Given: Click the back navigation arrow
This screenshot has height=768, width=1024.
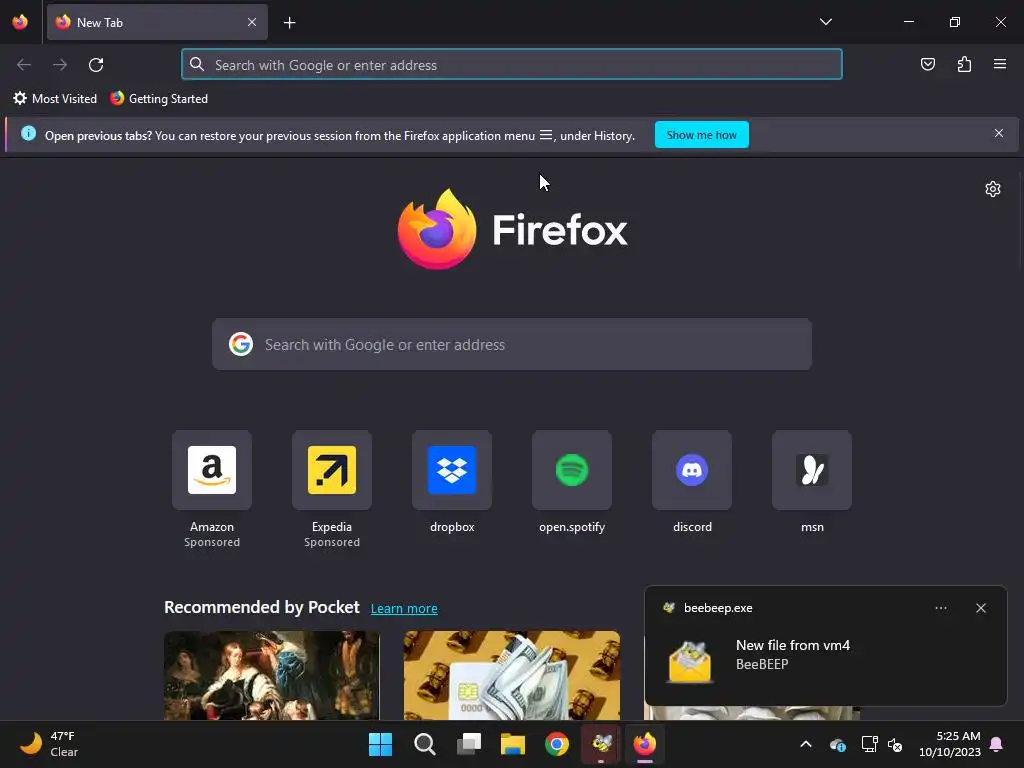Looking at the screenshot, I should click(x=24, y=65).
